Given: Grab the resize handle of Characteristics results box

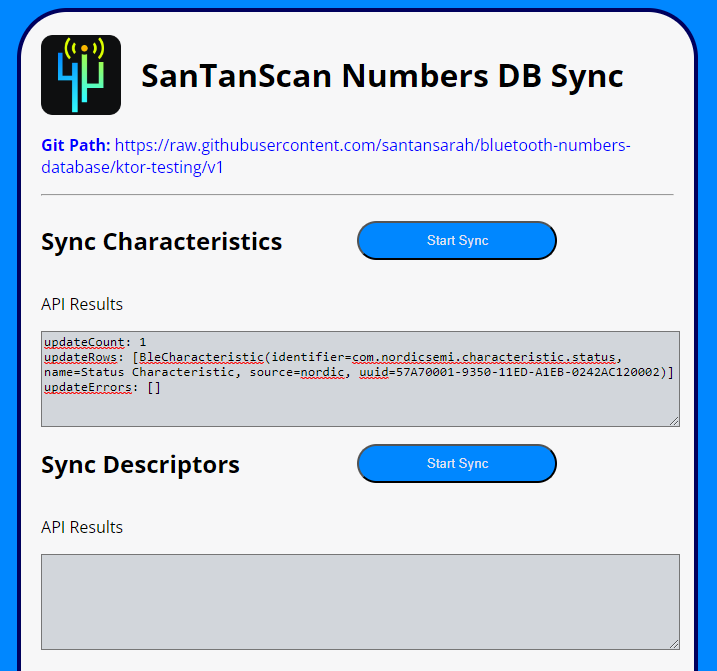Looking at the screenshot, I should click(x=674, y=421).
